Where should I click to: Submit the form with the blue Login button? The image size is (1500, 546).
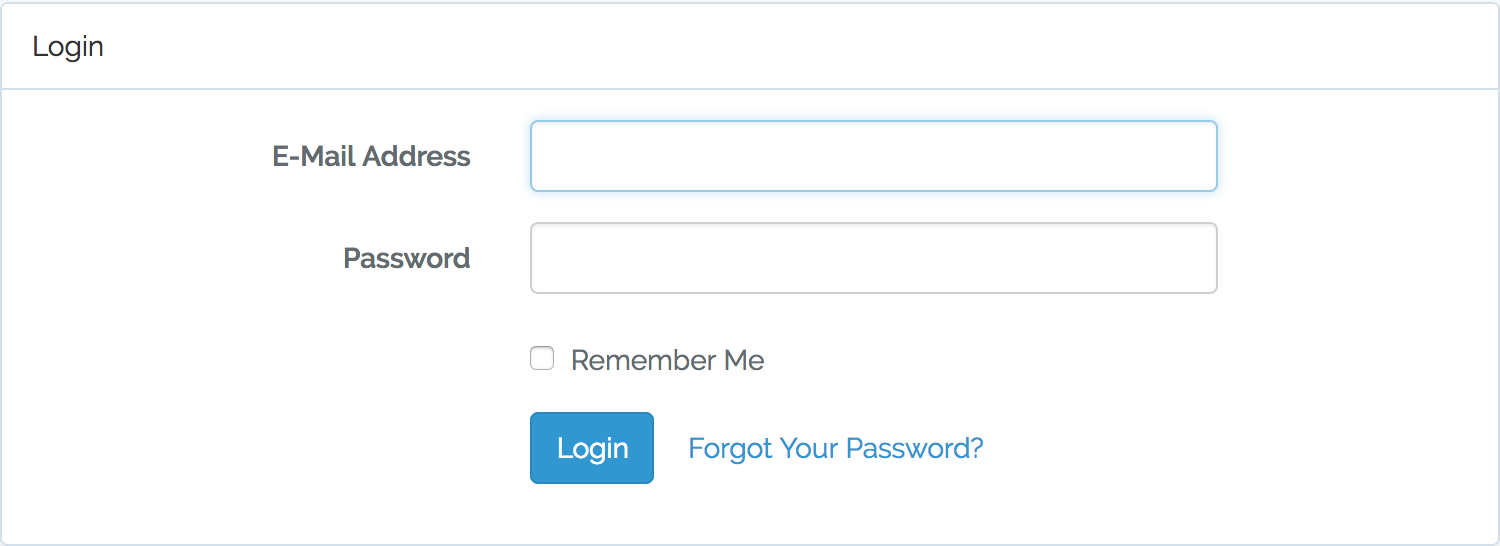pyautogui.click(x=592, y=448)
